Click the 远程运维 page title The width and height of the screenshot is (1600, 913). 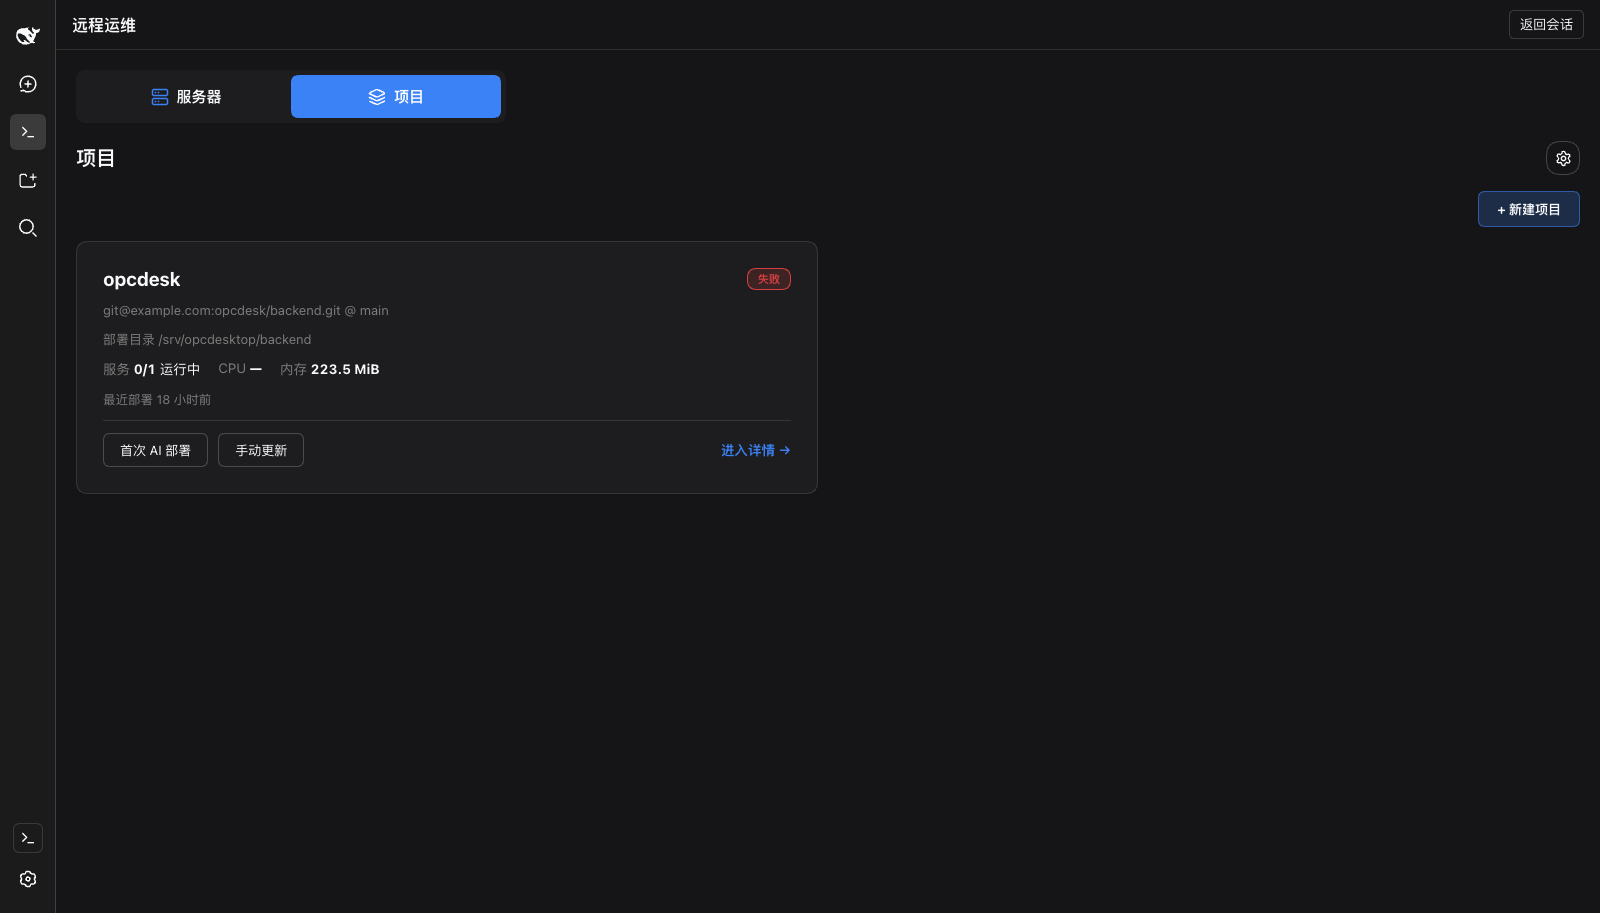(x=104, y=25)
